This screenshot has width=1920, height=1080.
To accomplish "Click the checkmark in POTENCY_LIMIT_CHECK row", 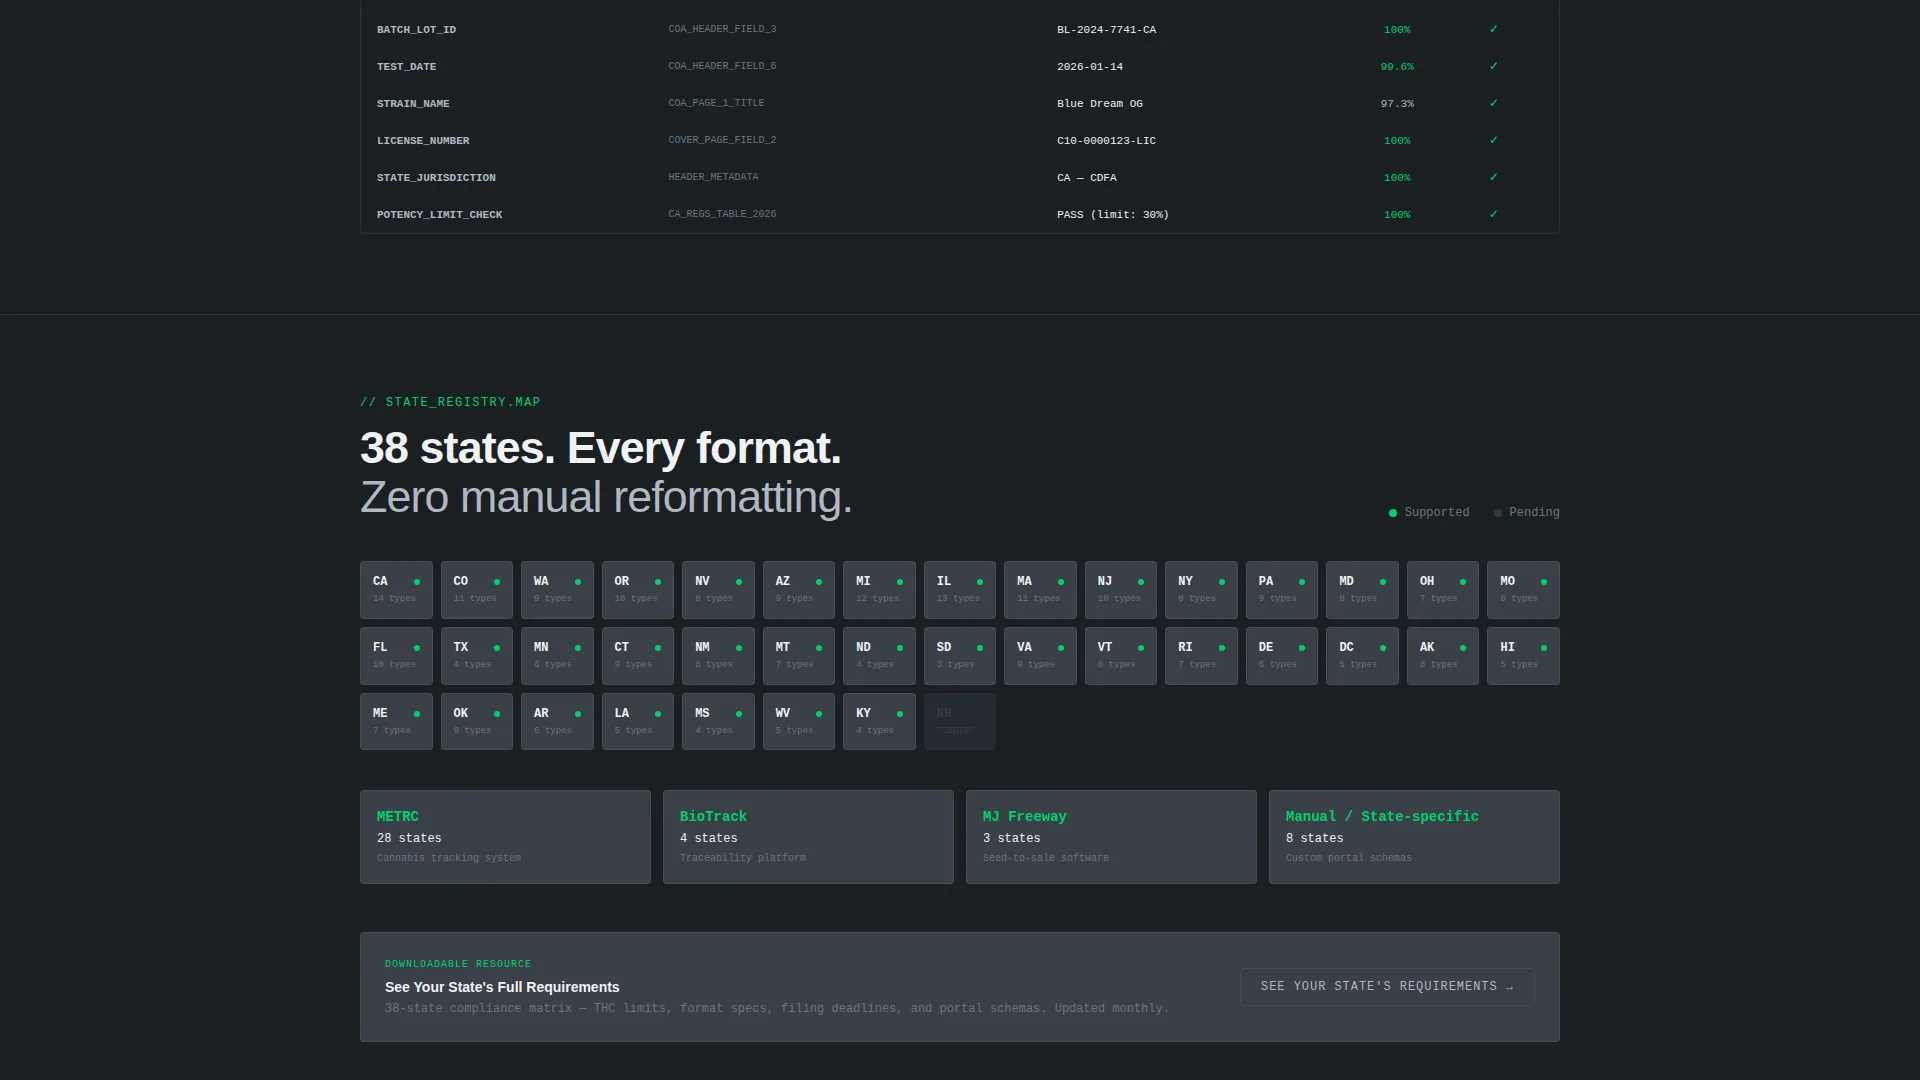I will [1494, 215].
